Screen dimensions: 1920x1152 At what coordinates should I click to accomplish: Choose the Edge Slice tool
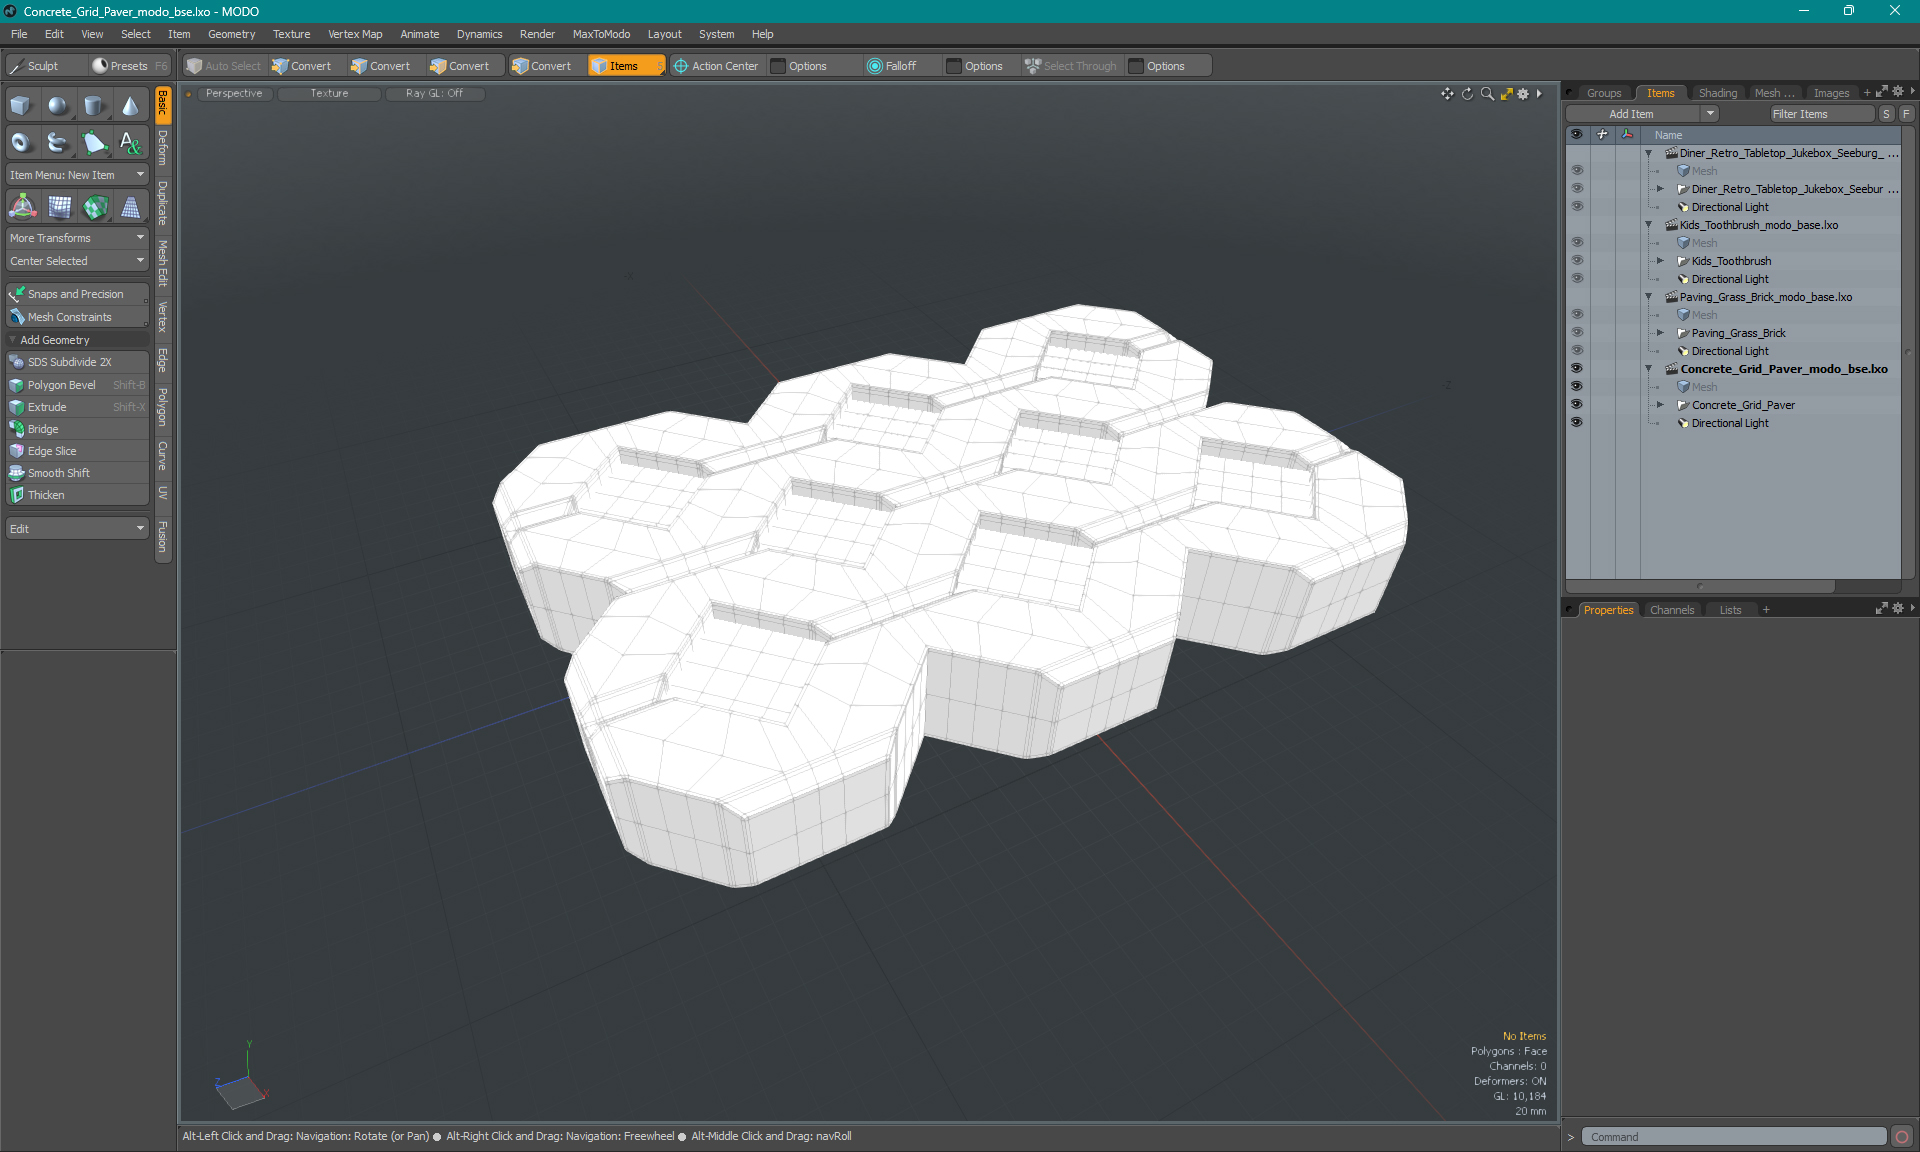tap(77, 451)
